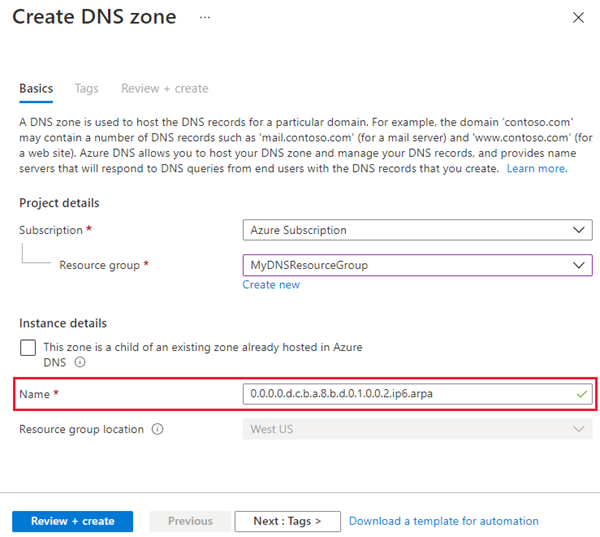Open the ellipsis more options menu
The image size is (600, 537).
pos(205,17)
